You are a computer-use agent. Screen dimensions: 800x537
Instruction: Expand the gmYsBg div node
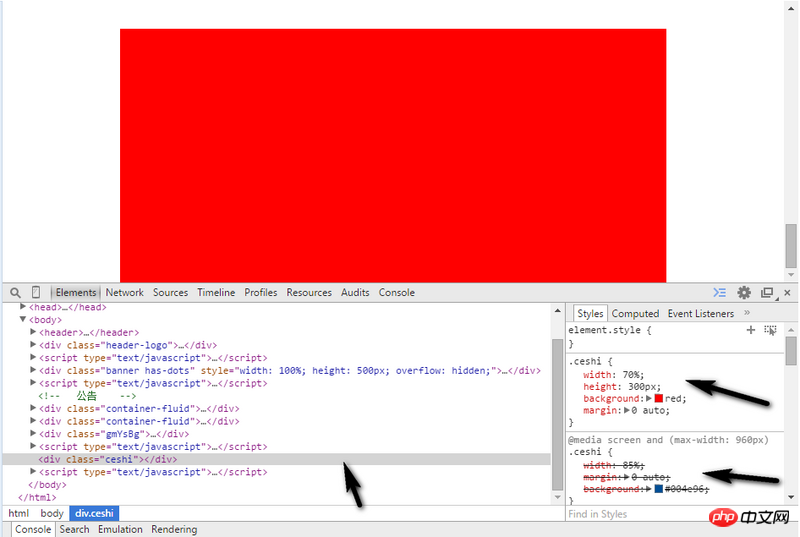(x=33, y=433)
